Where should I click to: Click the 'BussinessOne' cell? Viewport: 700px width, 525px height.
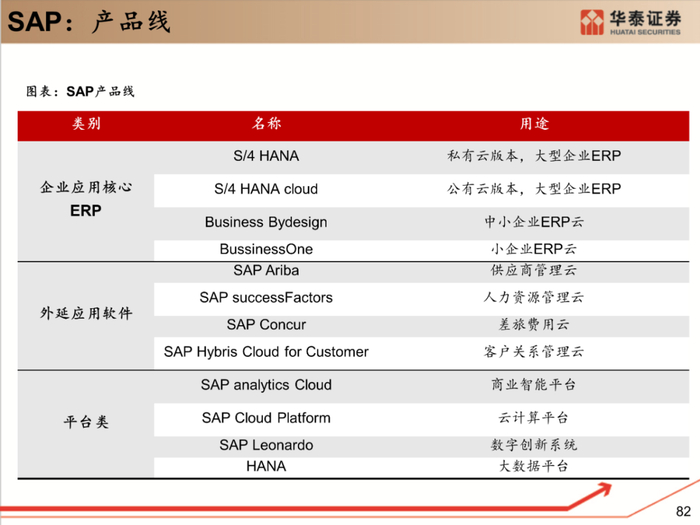click(266, 249)
